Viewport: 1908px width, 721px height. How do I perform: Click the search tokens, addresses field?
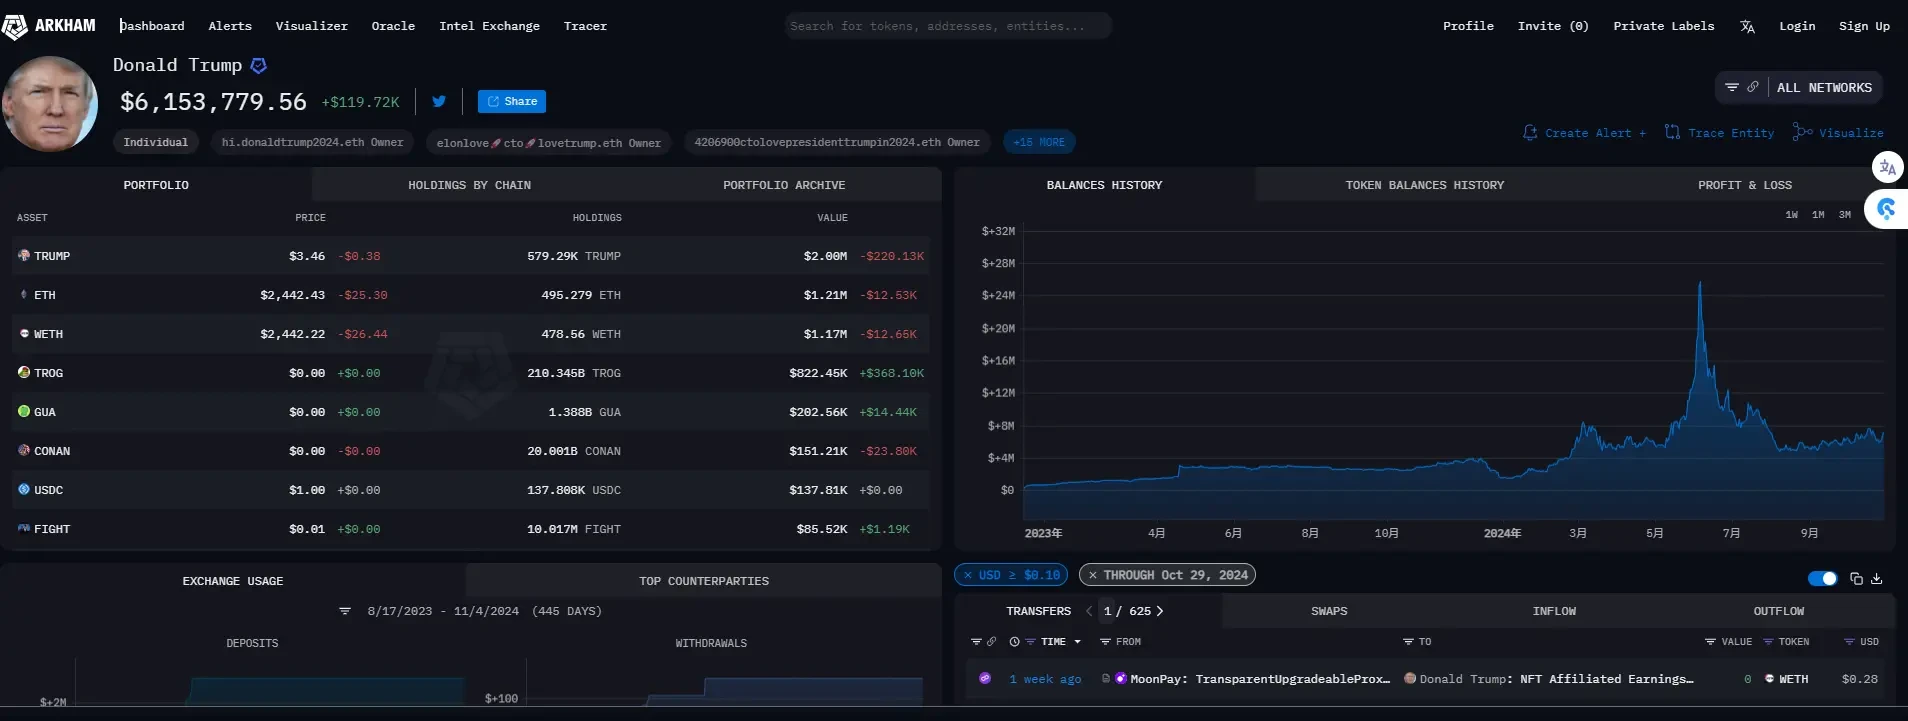[x=947, y=26]
